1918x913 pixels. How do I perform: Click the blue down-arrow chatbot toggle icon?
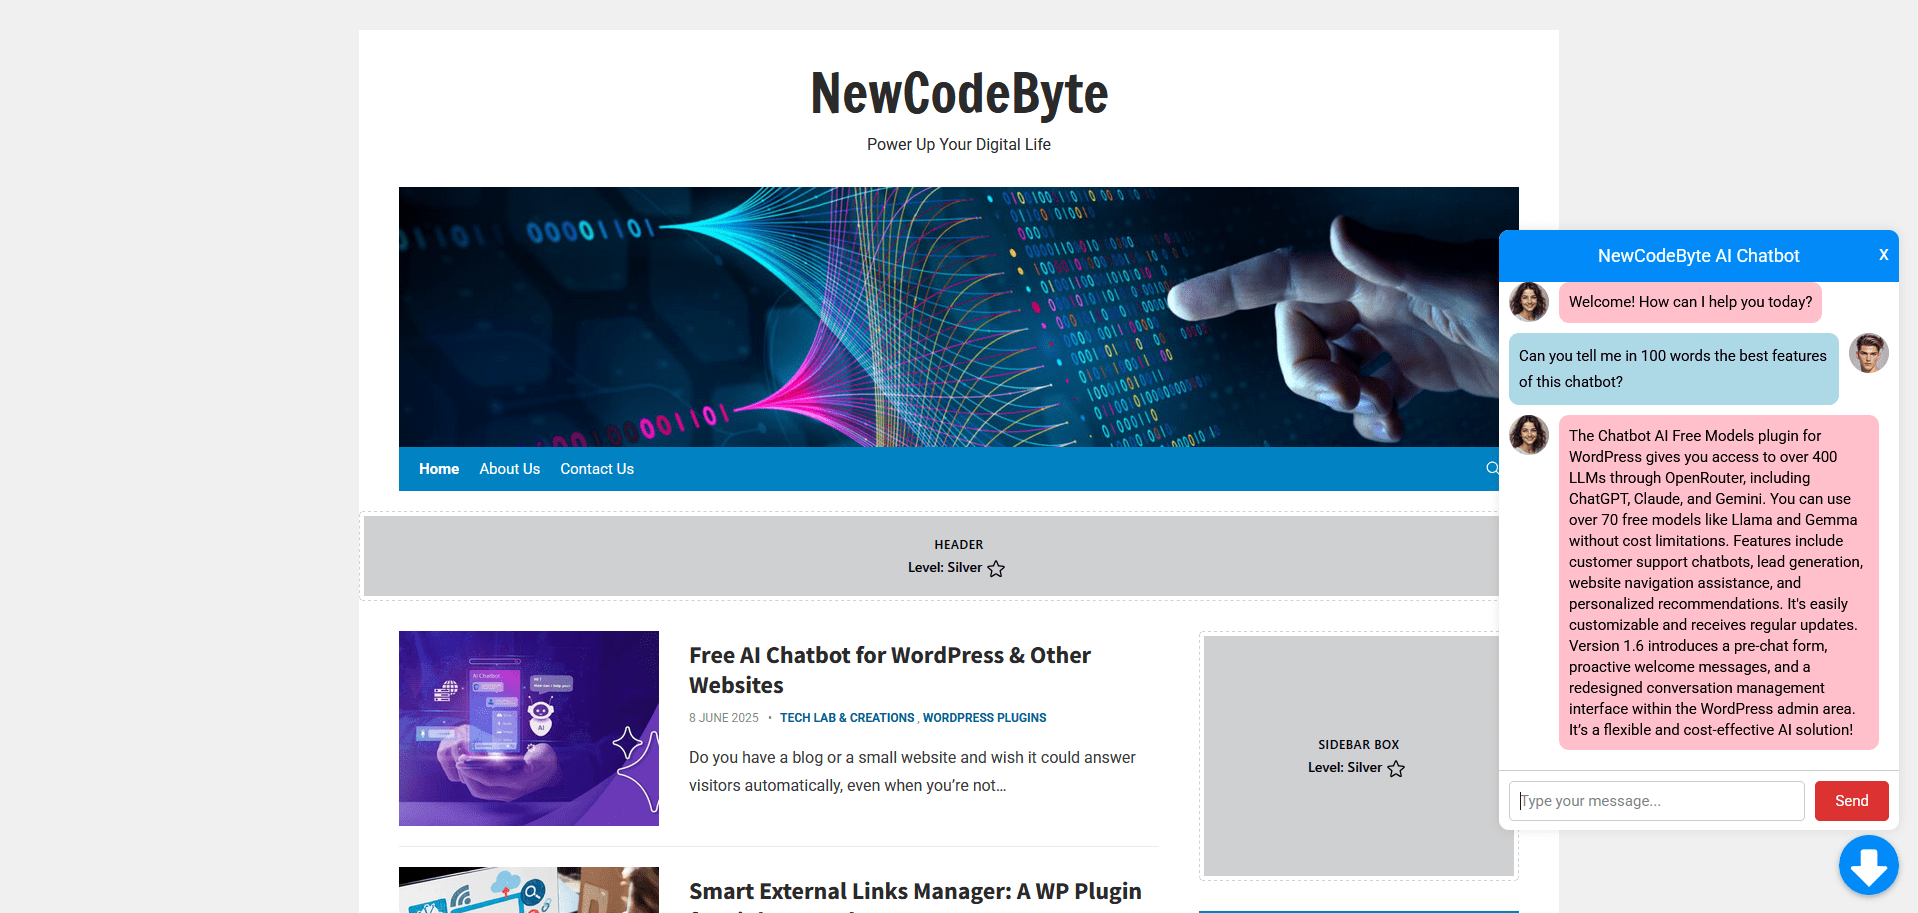click(1868, 865)
